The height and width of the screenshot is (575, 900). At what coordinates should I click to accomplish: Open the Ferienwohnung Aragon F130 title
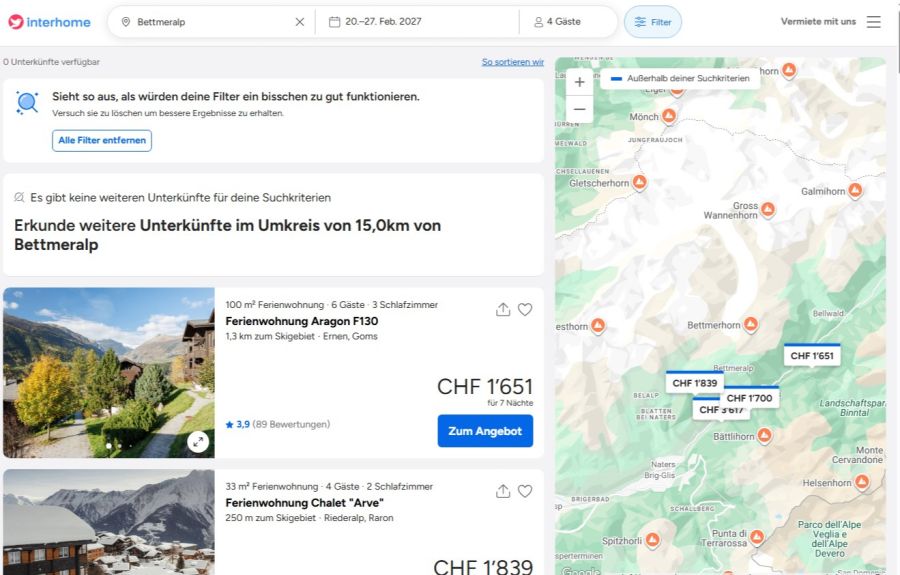tap(301, 321)
